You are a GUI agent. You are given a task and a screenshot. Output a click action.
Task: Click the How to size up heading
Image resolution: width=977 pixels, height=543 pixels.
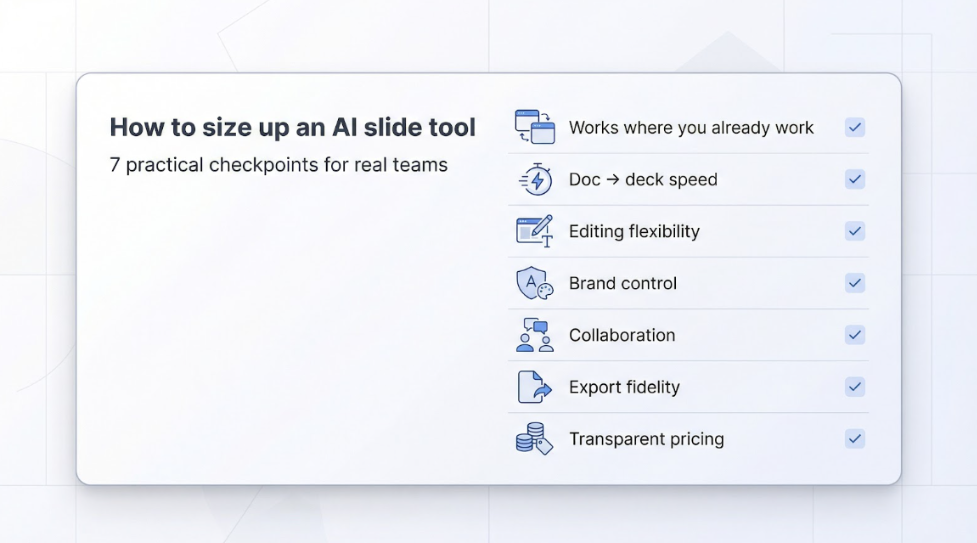(292, 128)
